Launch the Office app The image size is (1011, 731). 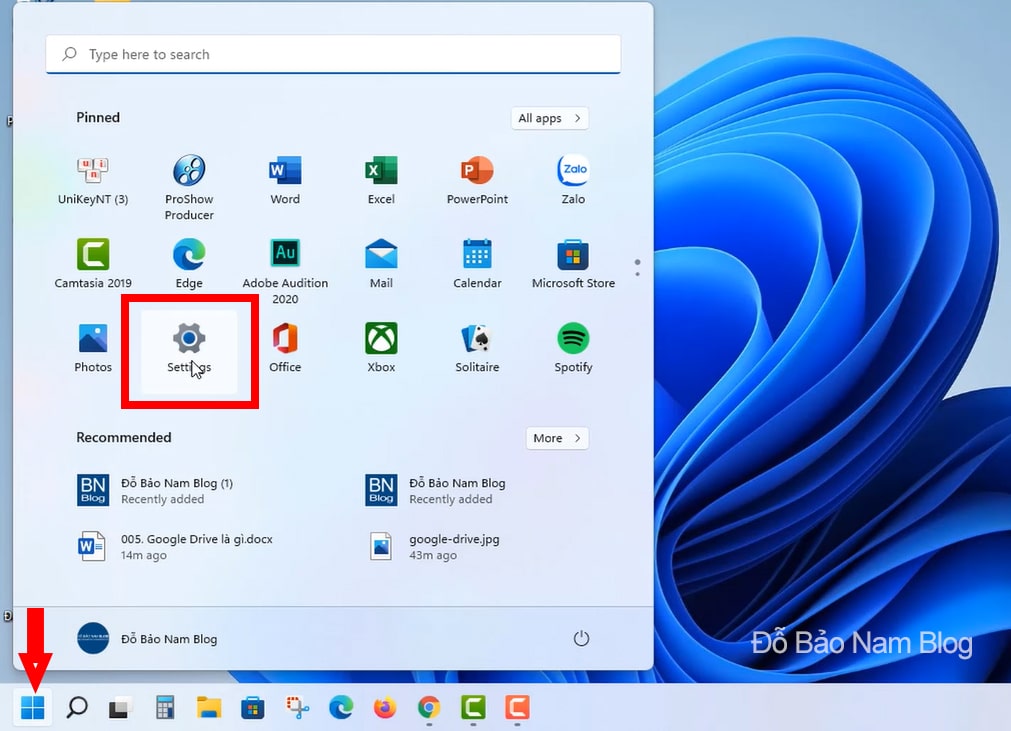285,349
